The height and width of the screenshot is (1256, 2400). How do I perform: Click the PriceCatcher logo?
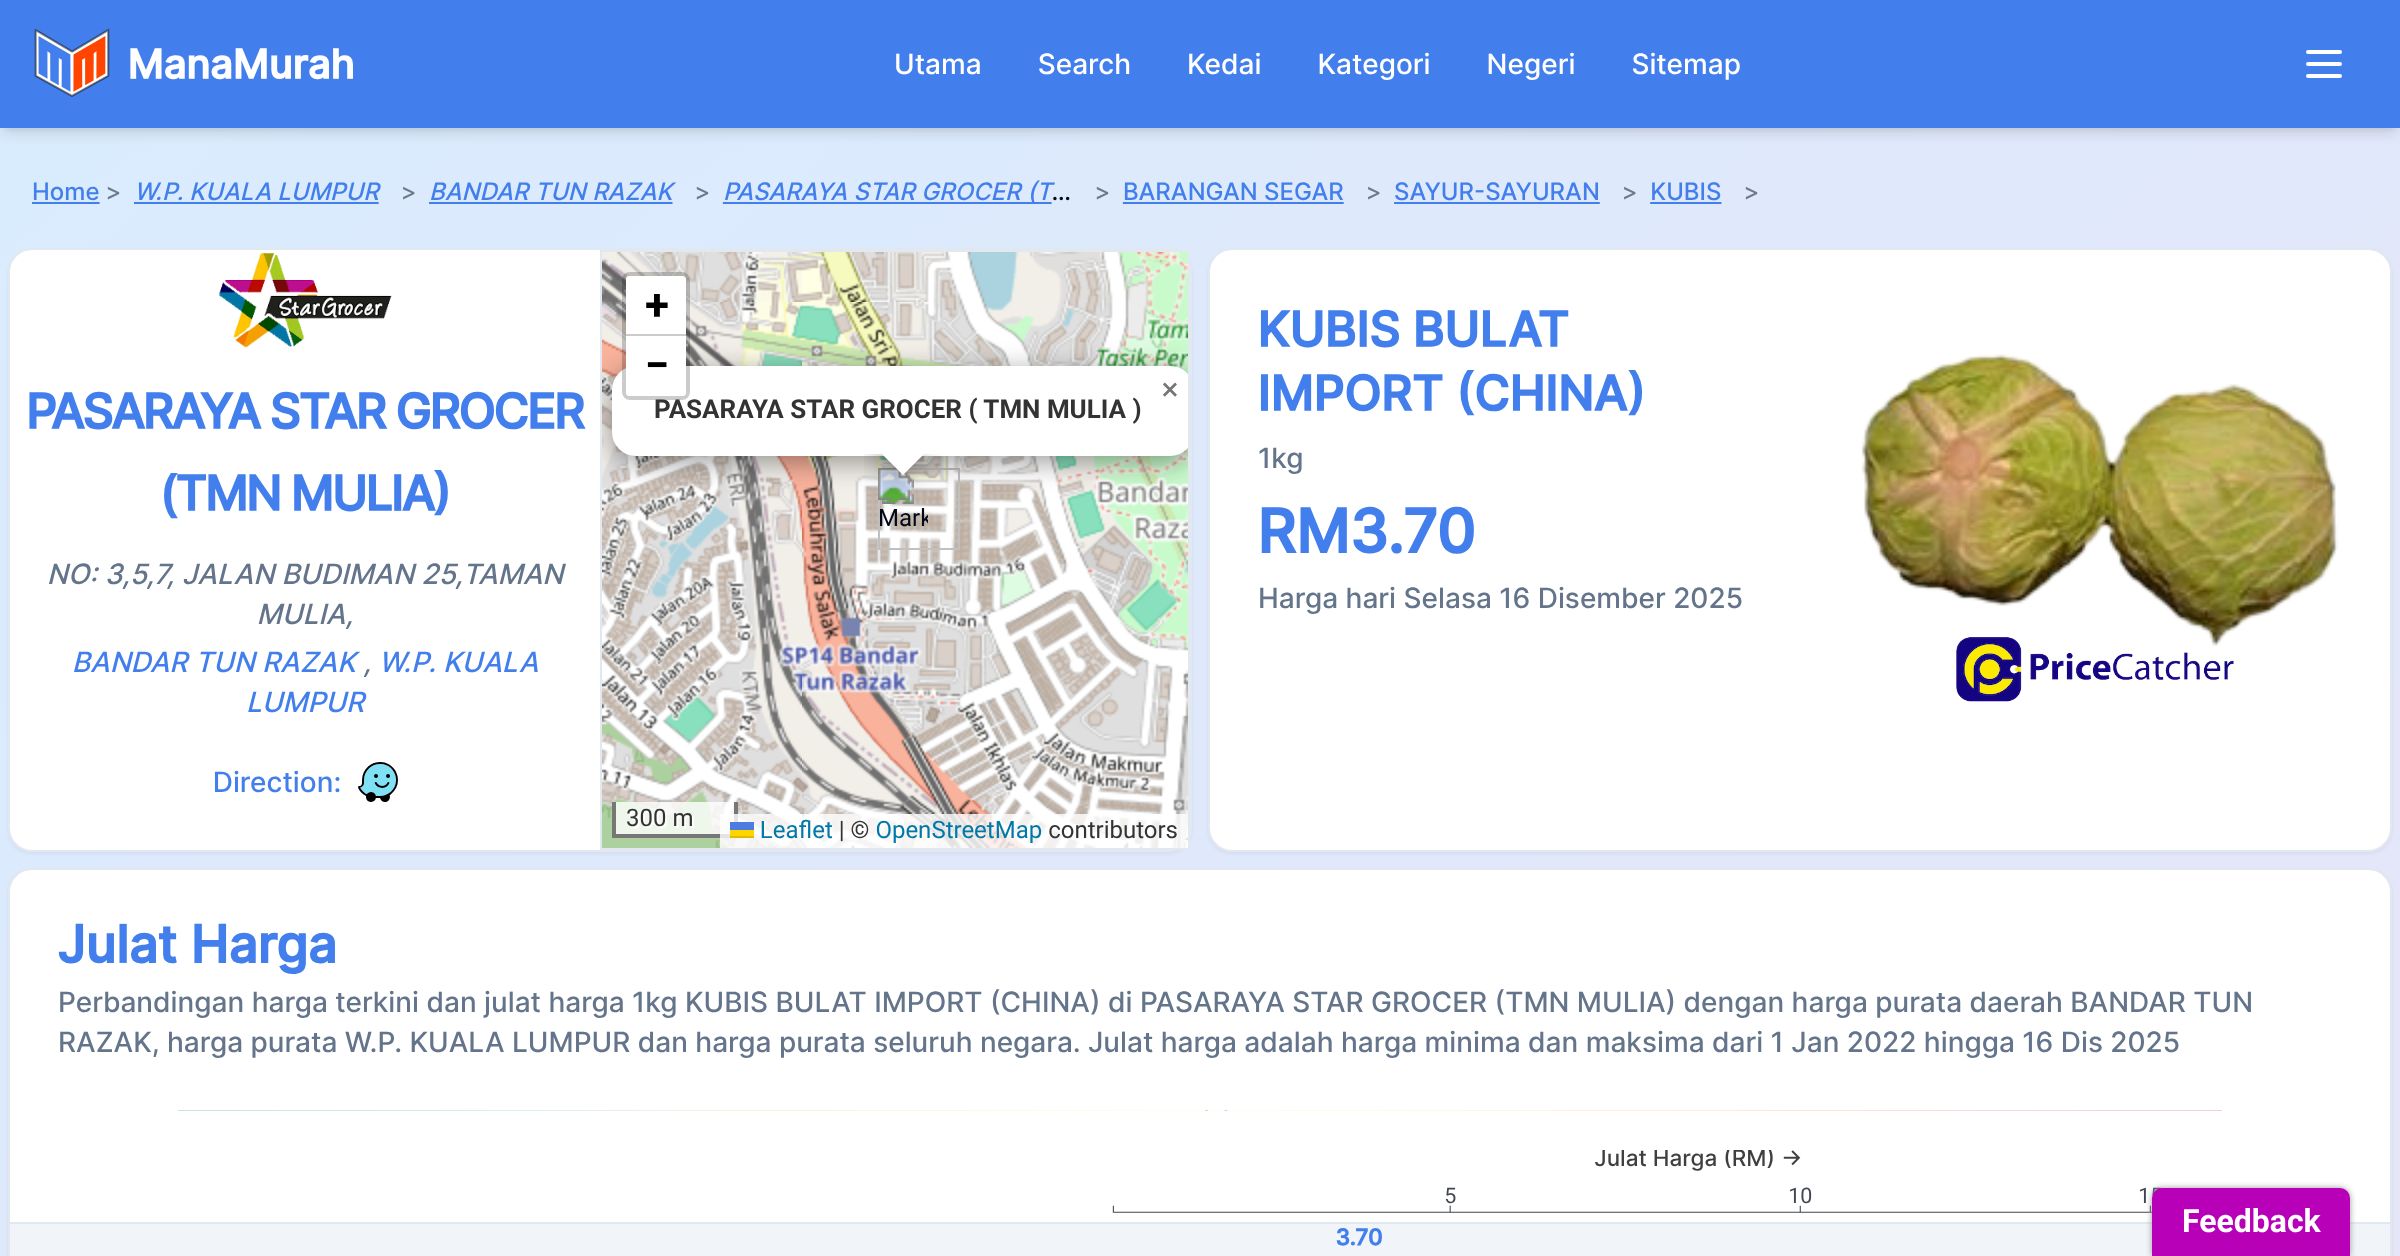coord(2094,668)
